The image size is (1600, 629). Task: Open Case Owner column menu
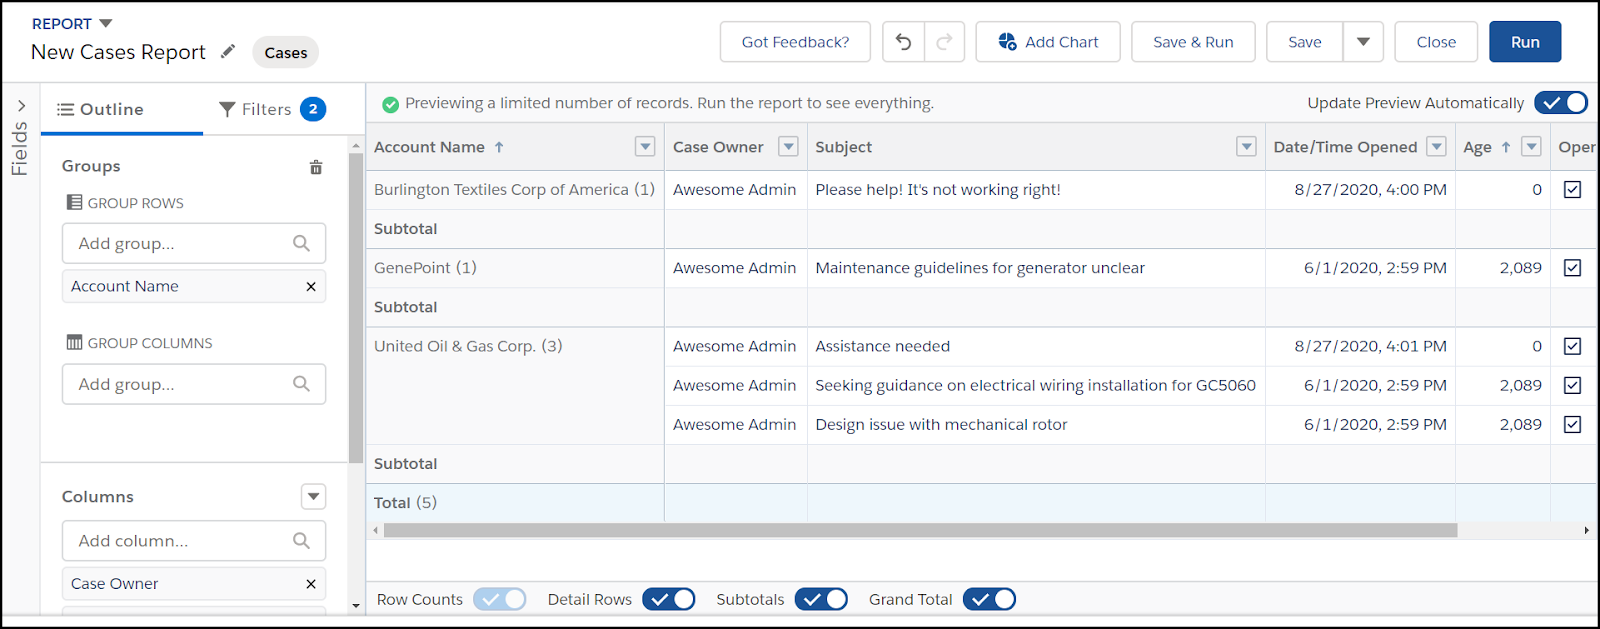point(788,147)
